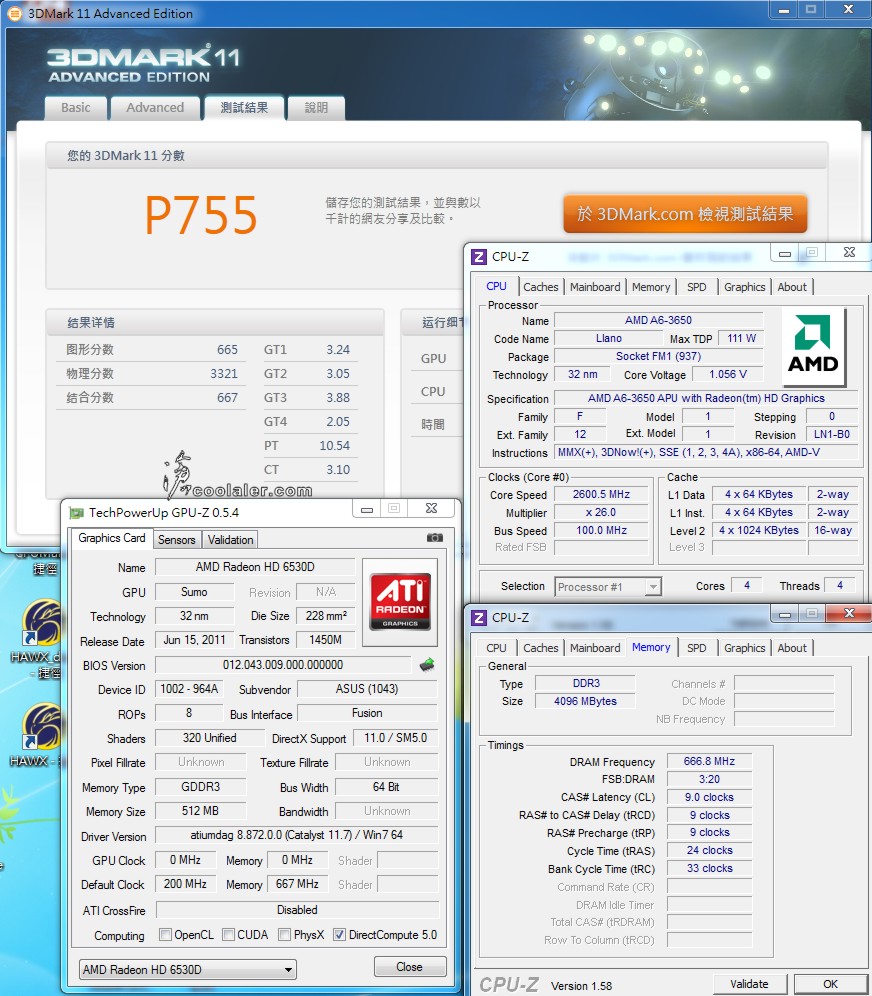Viewport: 872px width, 996px height.
Task: Click the upper CPU-Z window title icon
Action: click(x=479, y=257)
